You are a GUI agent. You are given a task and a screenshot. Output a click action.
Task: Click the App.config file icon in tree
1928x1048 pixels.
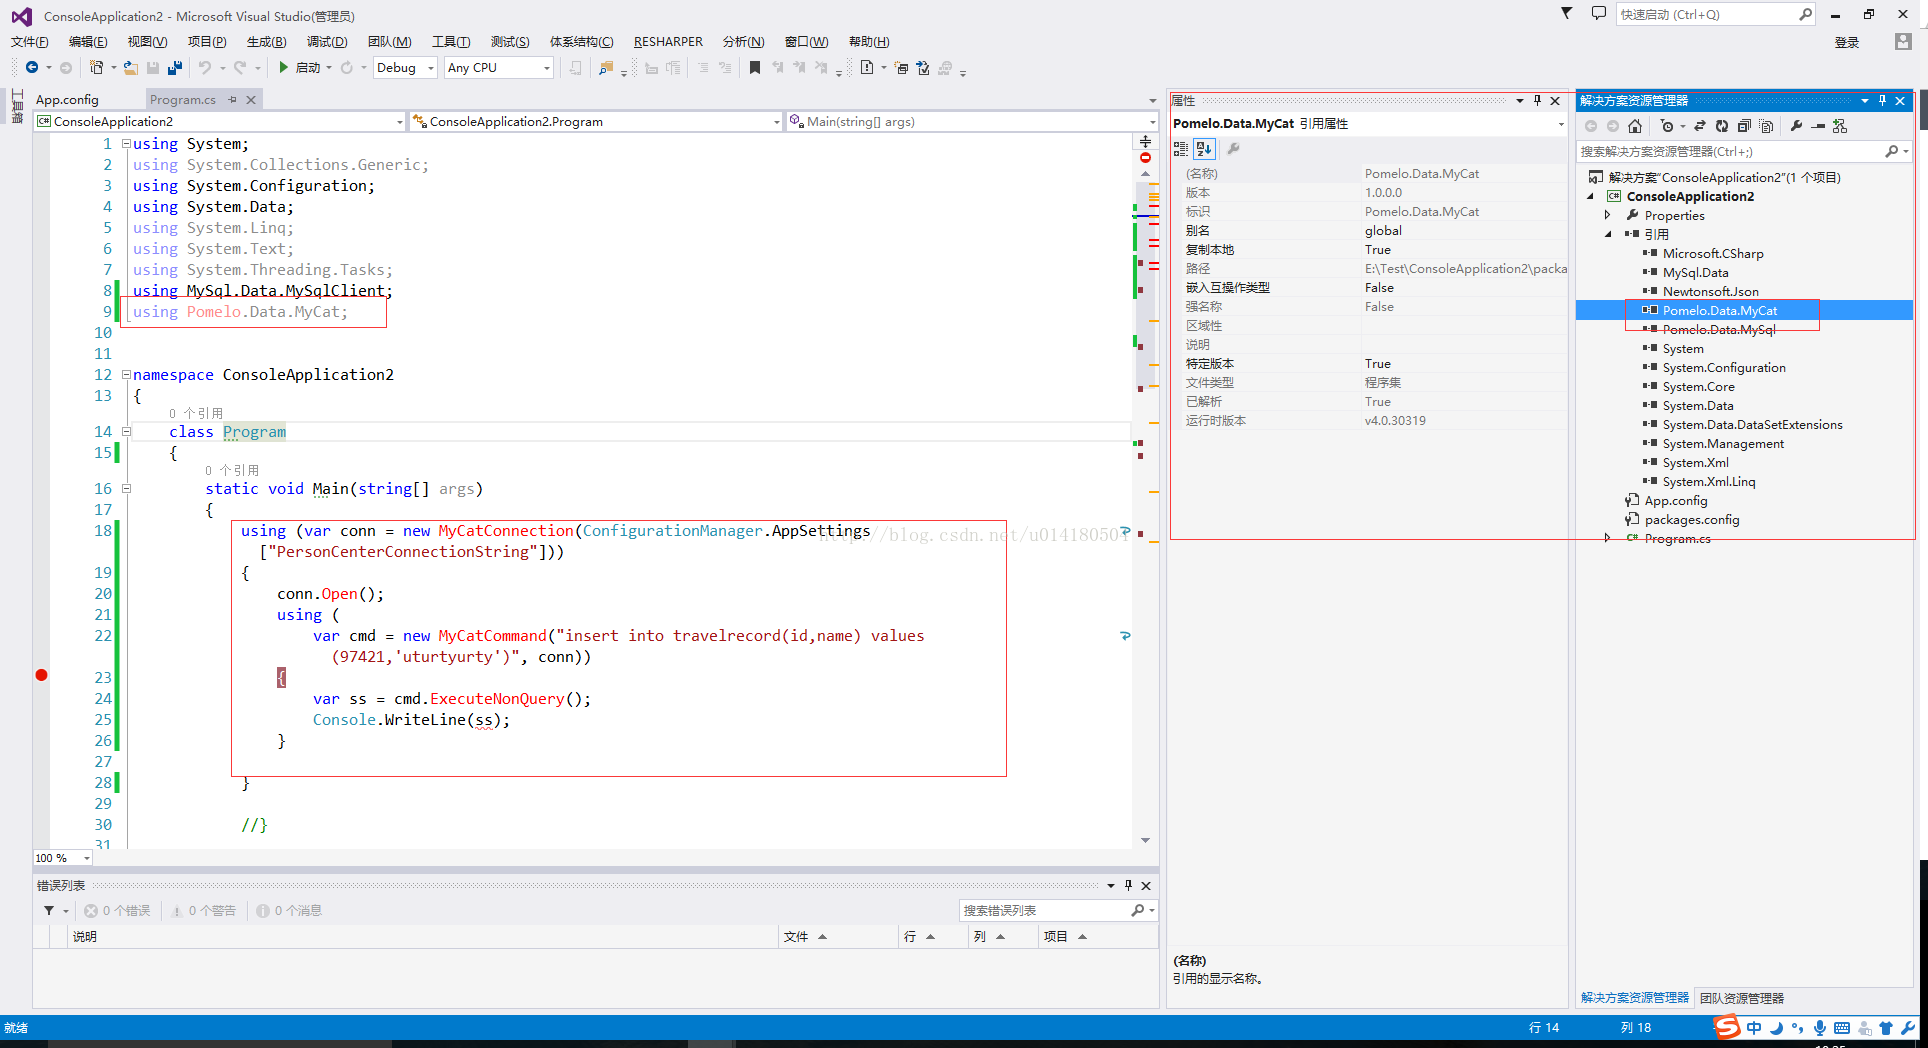[x=1632, y=500]
